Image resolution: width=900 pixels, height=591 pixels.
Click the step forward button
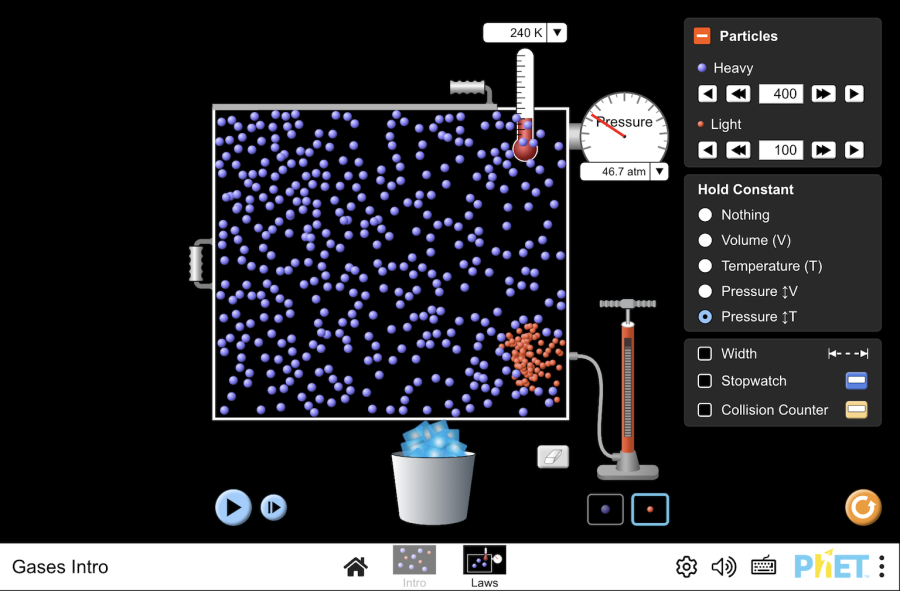273,508
